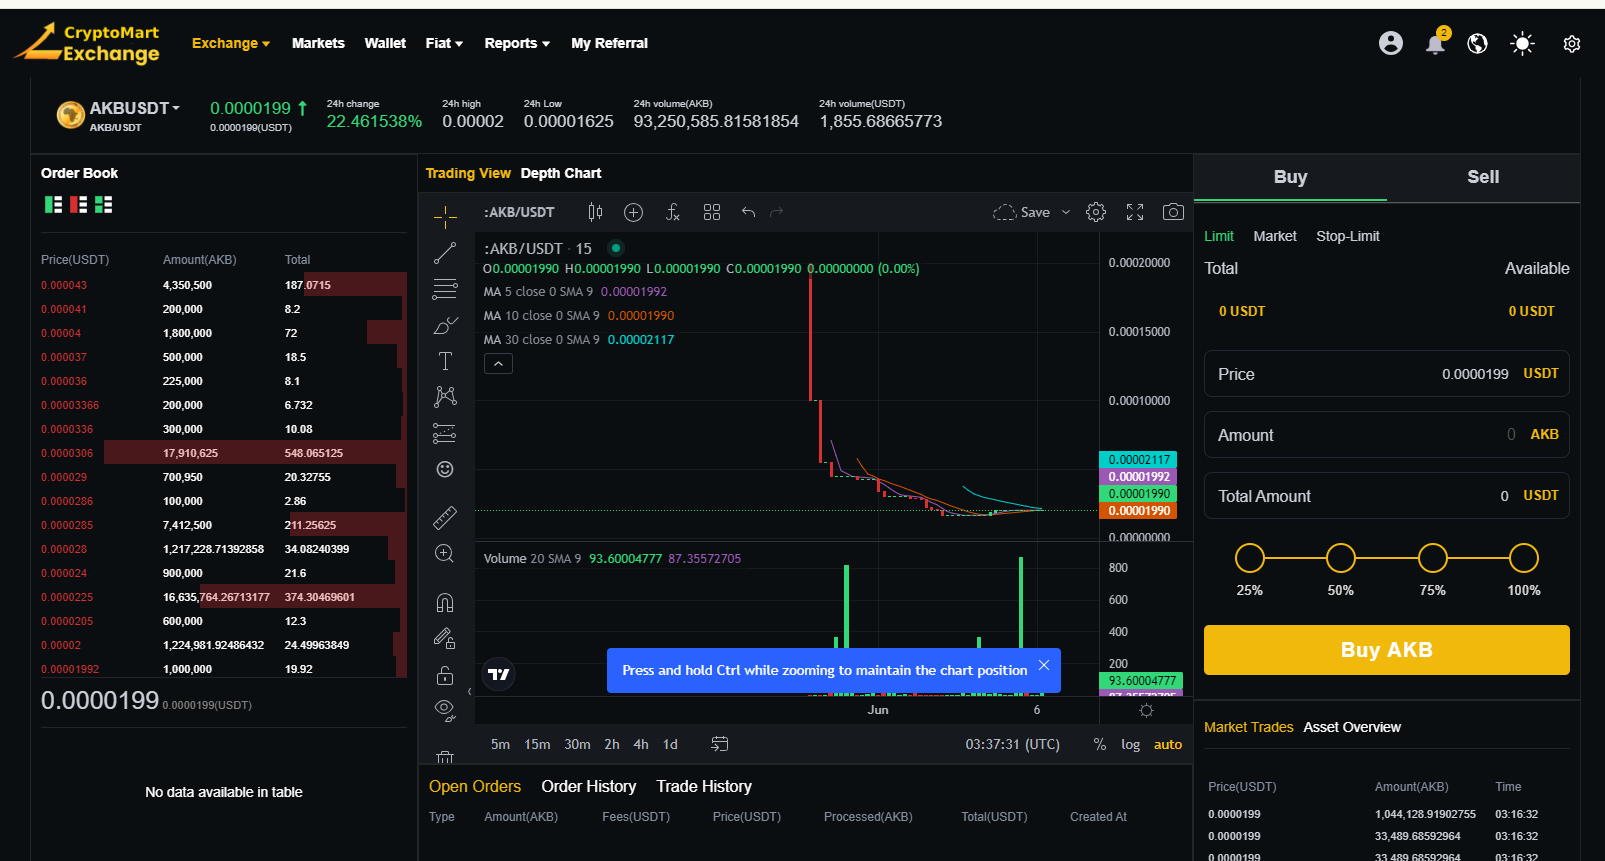Set amount slider to 50%
The height and width of the screenshot is (861, 1605).
(x=1341, y=558)
